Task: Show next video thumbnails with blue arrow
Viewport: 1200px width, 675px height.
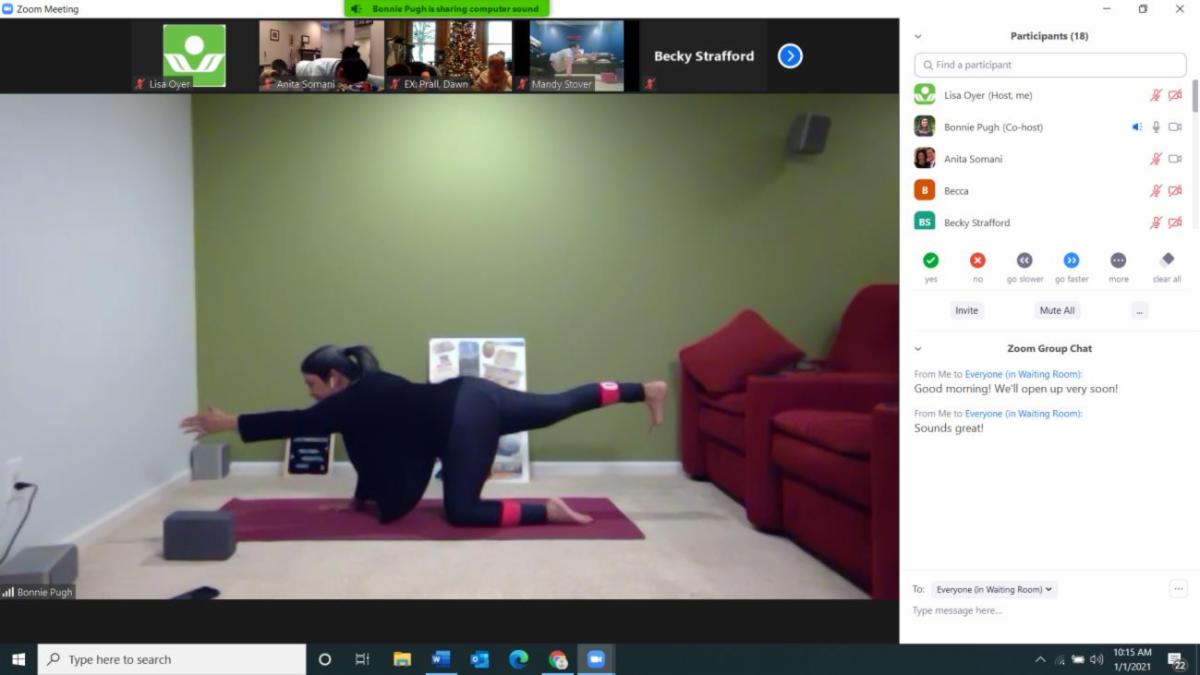Action: point(790,56)
